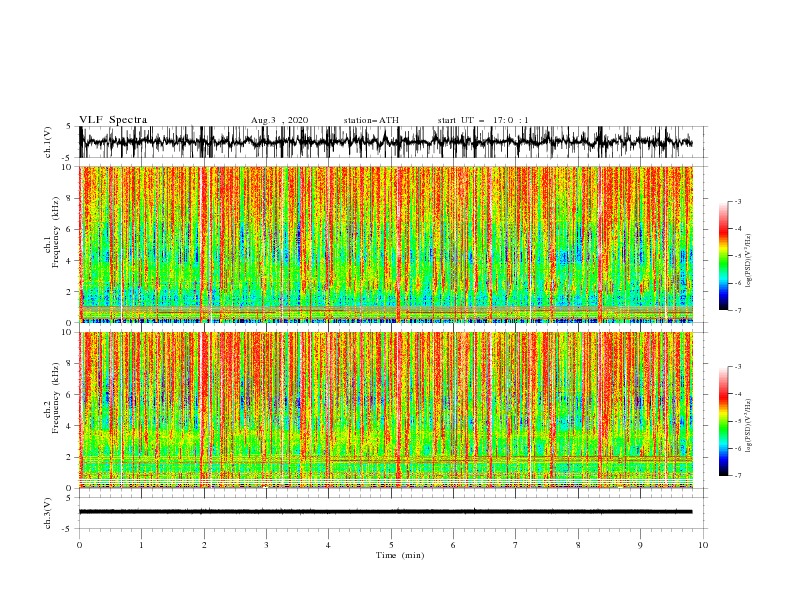Click the ch.2 spectrogram panel
This screenshot has height=612, width=792.
tap(386, 410)
